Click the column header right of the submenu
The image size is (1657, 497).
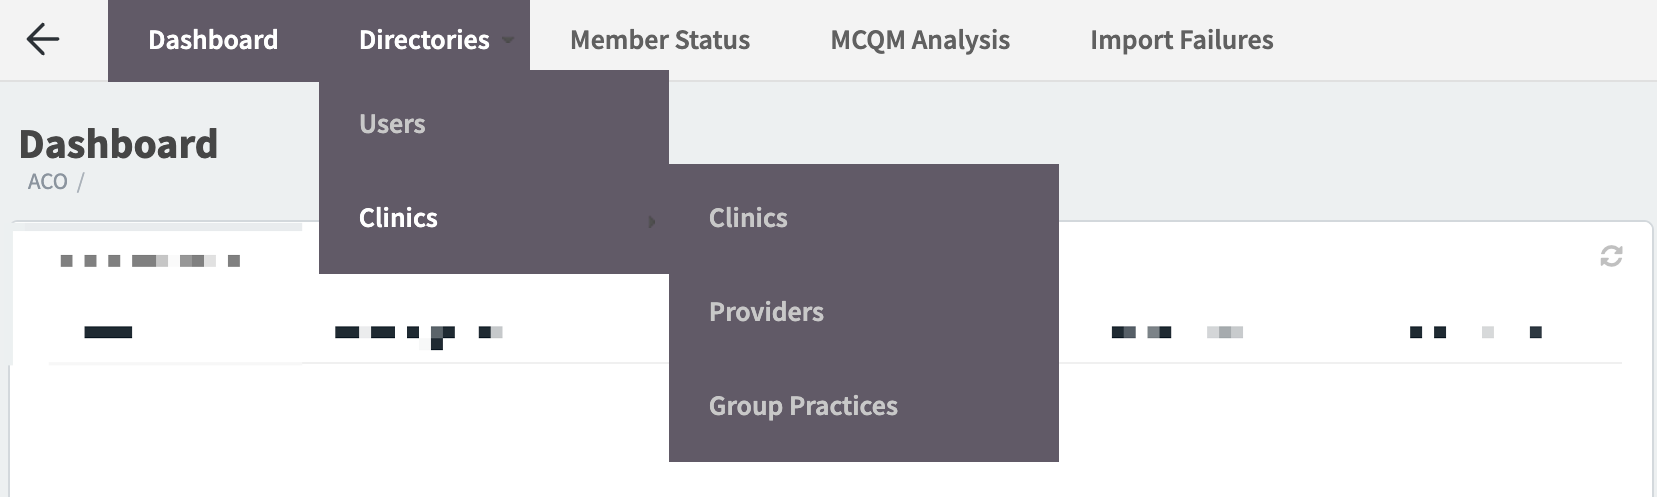[1177, 332]
